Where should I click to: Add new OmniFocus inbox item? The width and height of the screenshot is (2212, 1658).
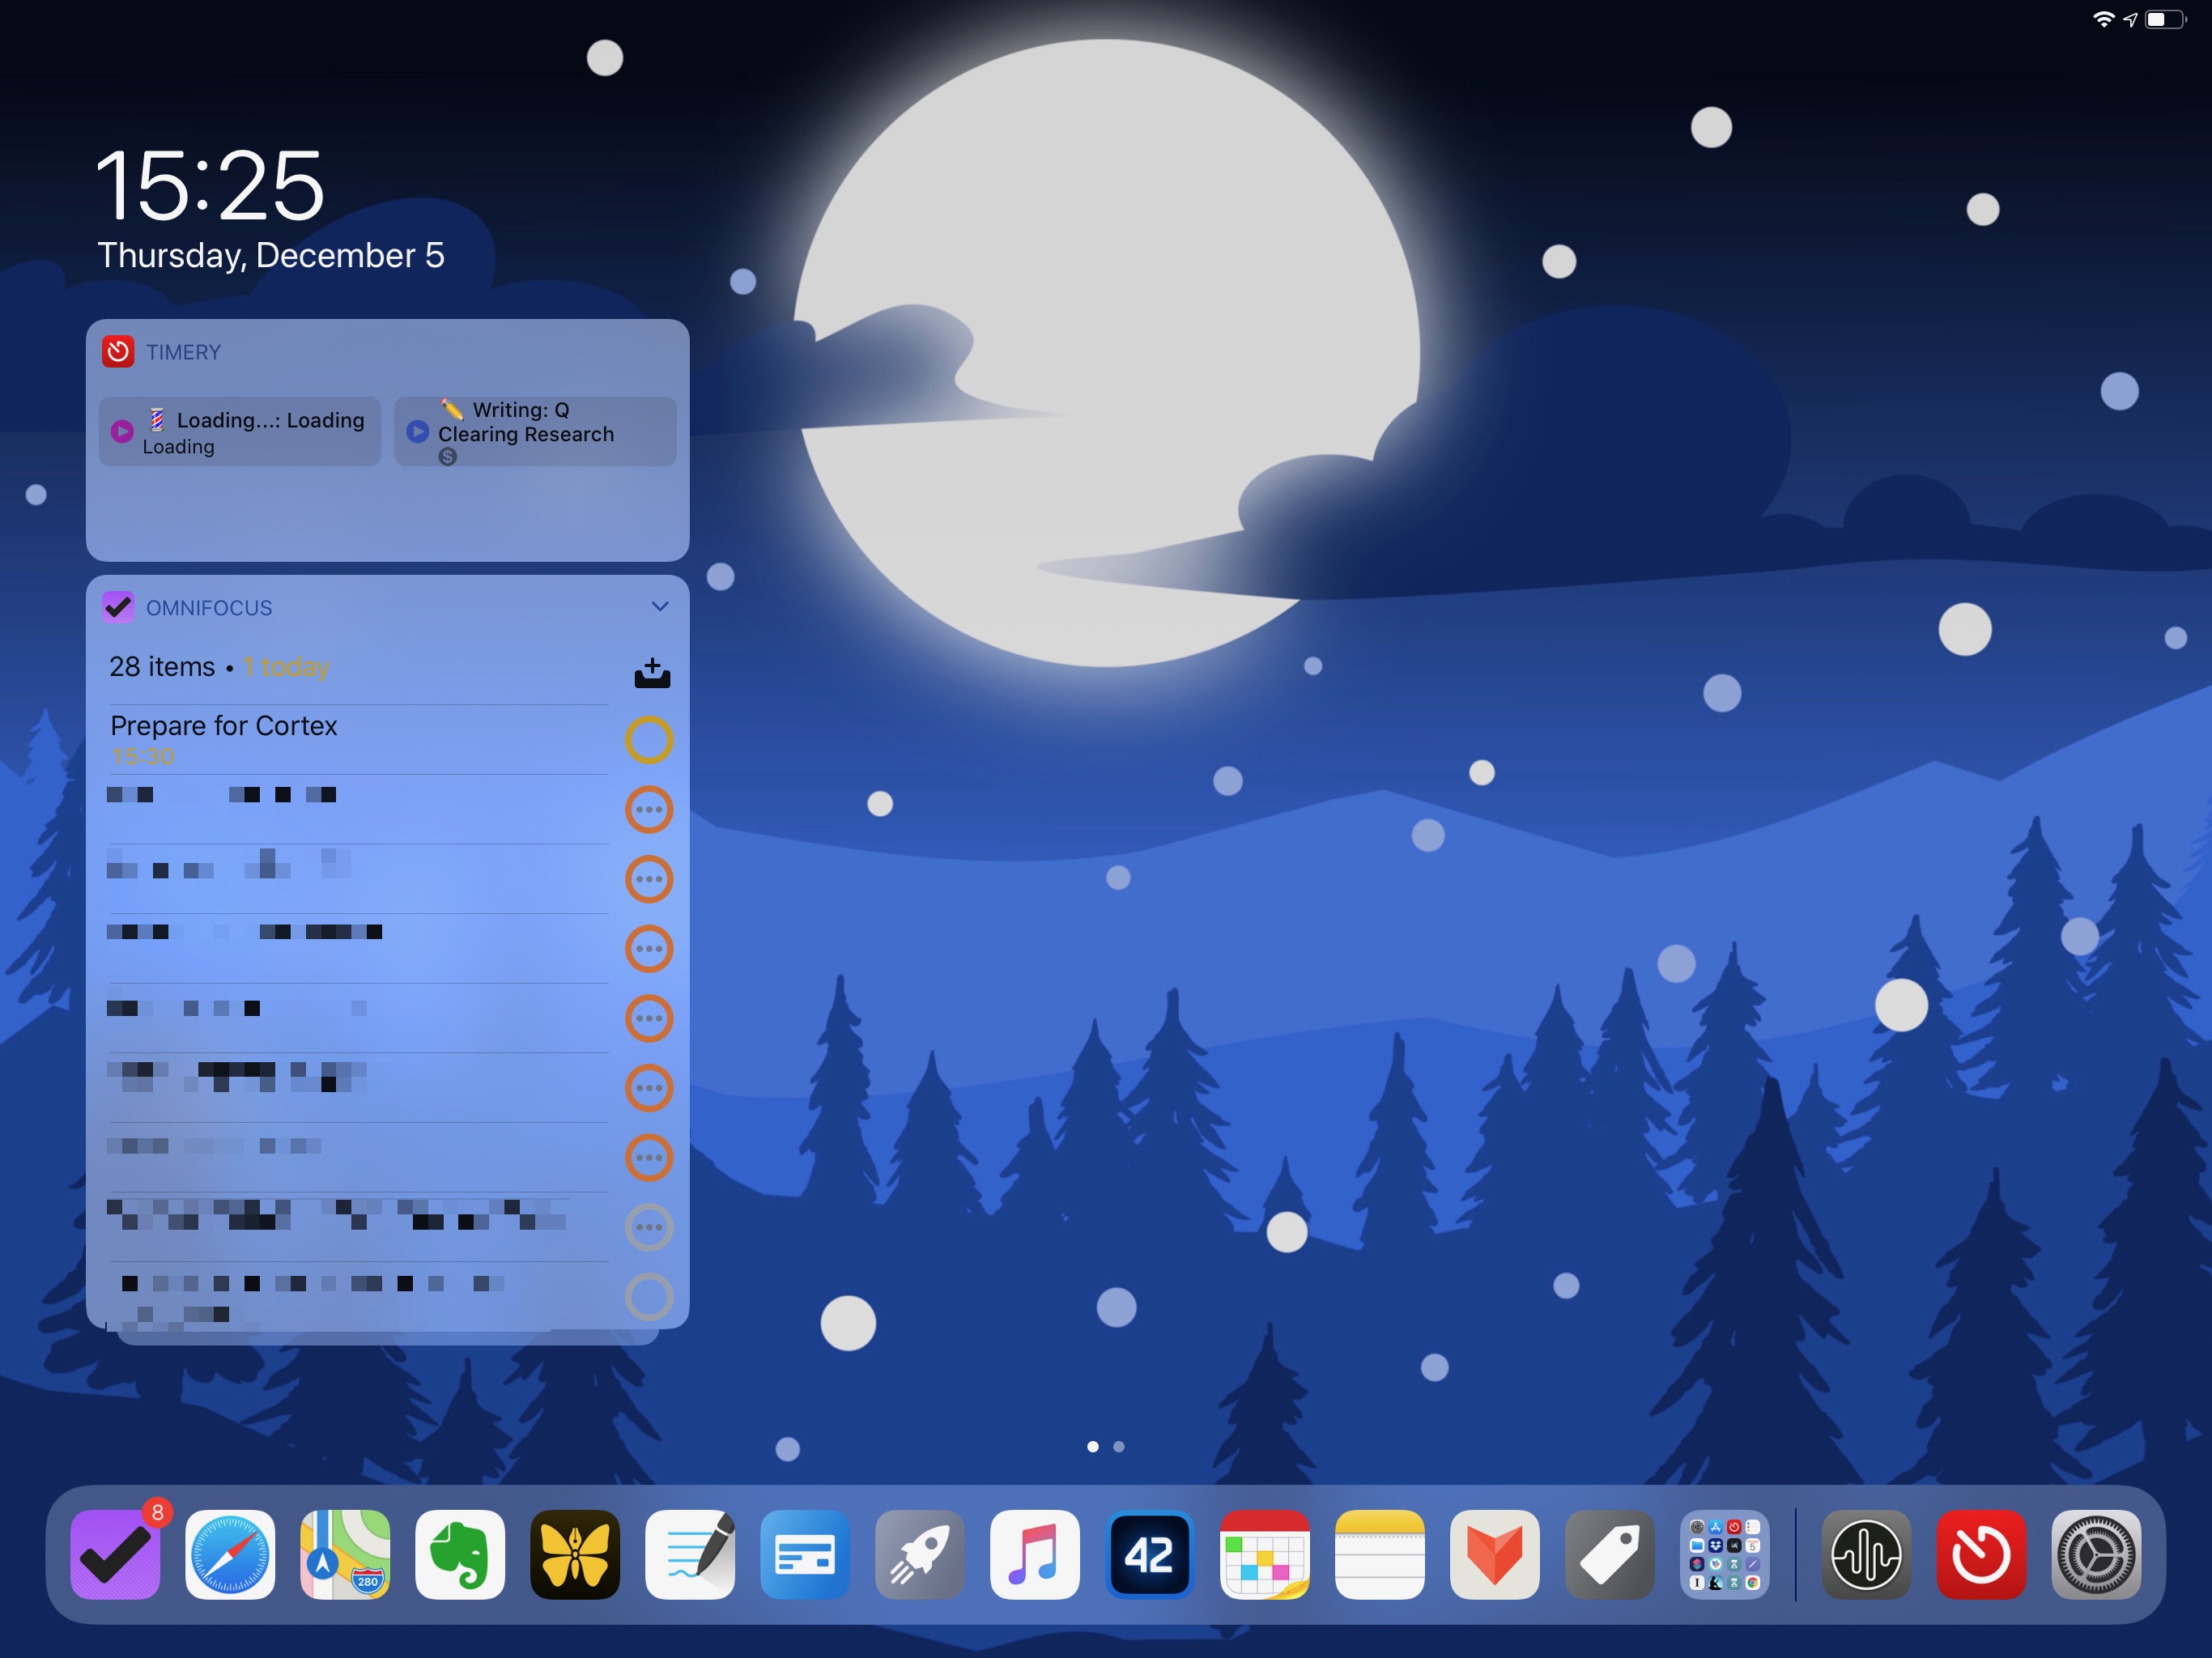(652, 673)
